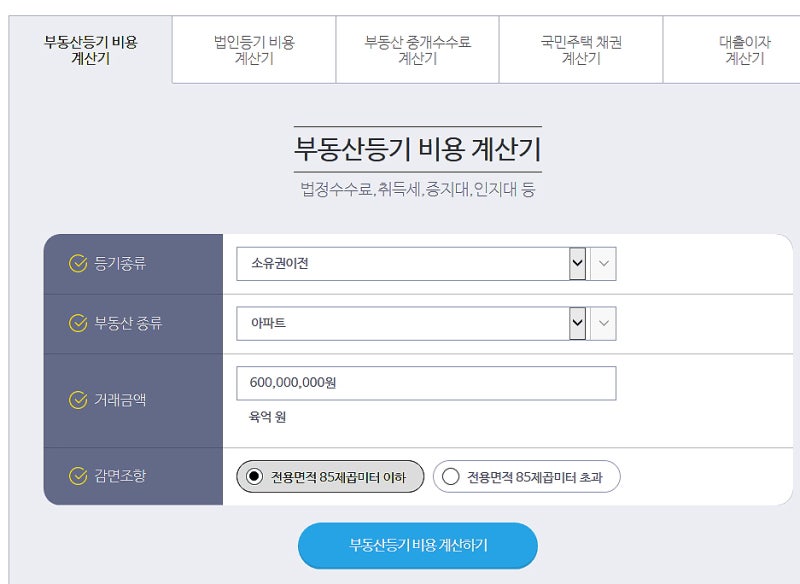The image size is (800, 584).
Task: Click the 거래금액 field showing 600,000,000원
Action: click(x=426, y=383)
